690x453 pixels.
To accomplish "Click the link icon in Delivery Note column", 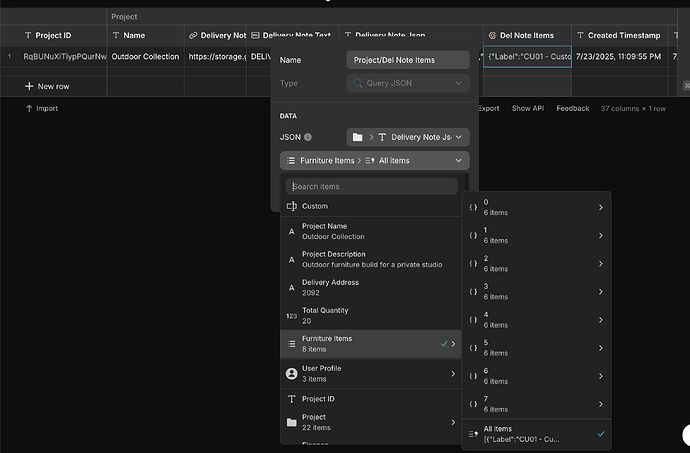I will pos(193,35).
